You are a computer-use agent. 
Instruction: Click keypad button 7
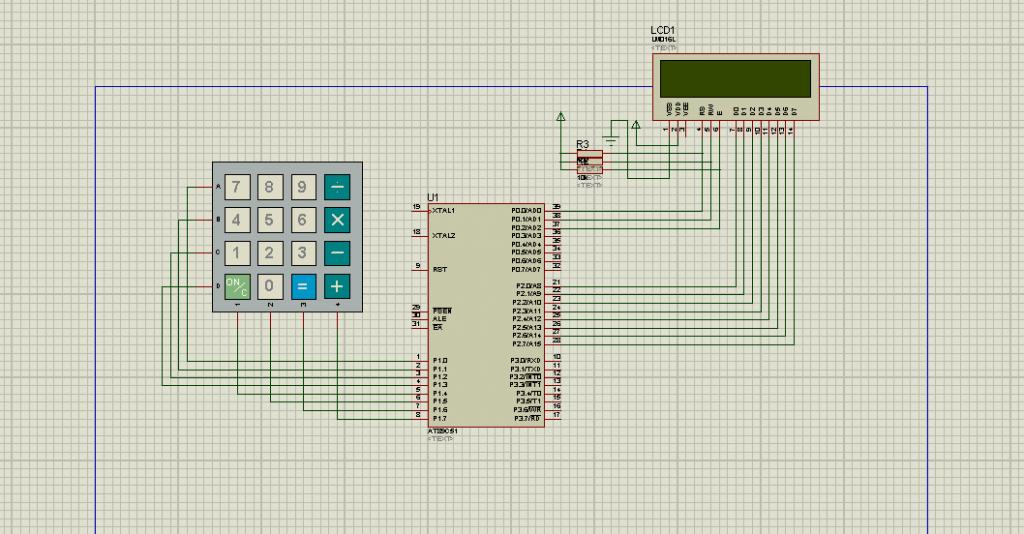tap(237, 187)
